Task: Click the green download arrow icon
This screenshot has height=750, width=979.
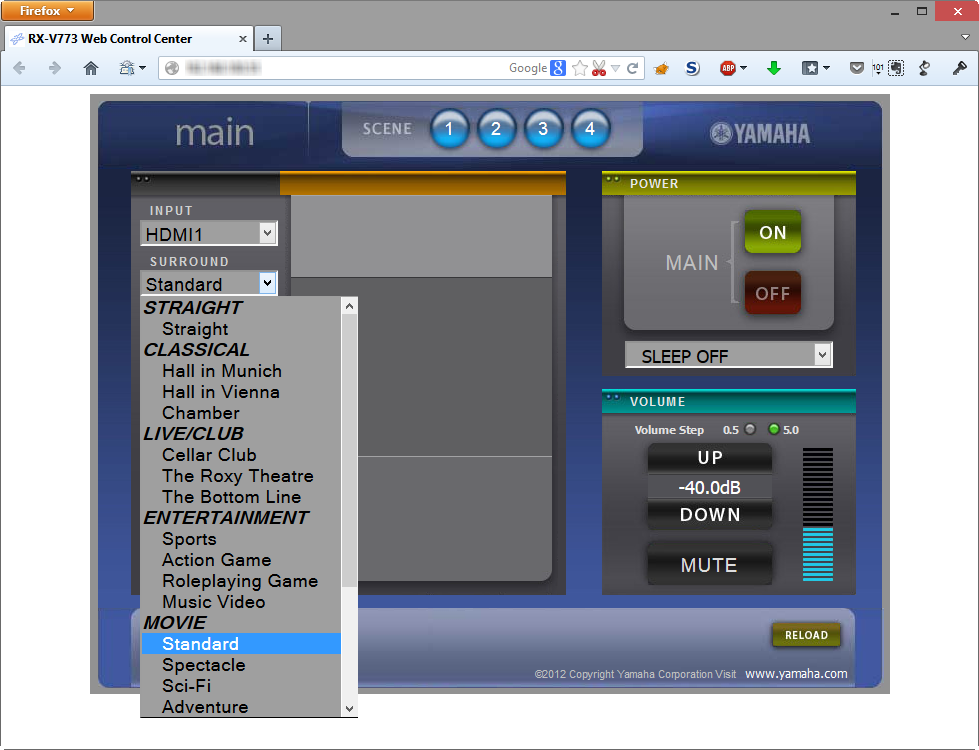Action: tap(774, 68)
